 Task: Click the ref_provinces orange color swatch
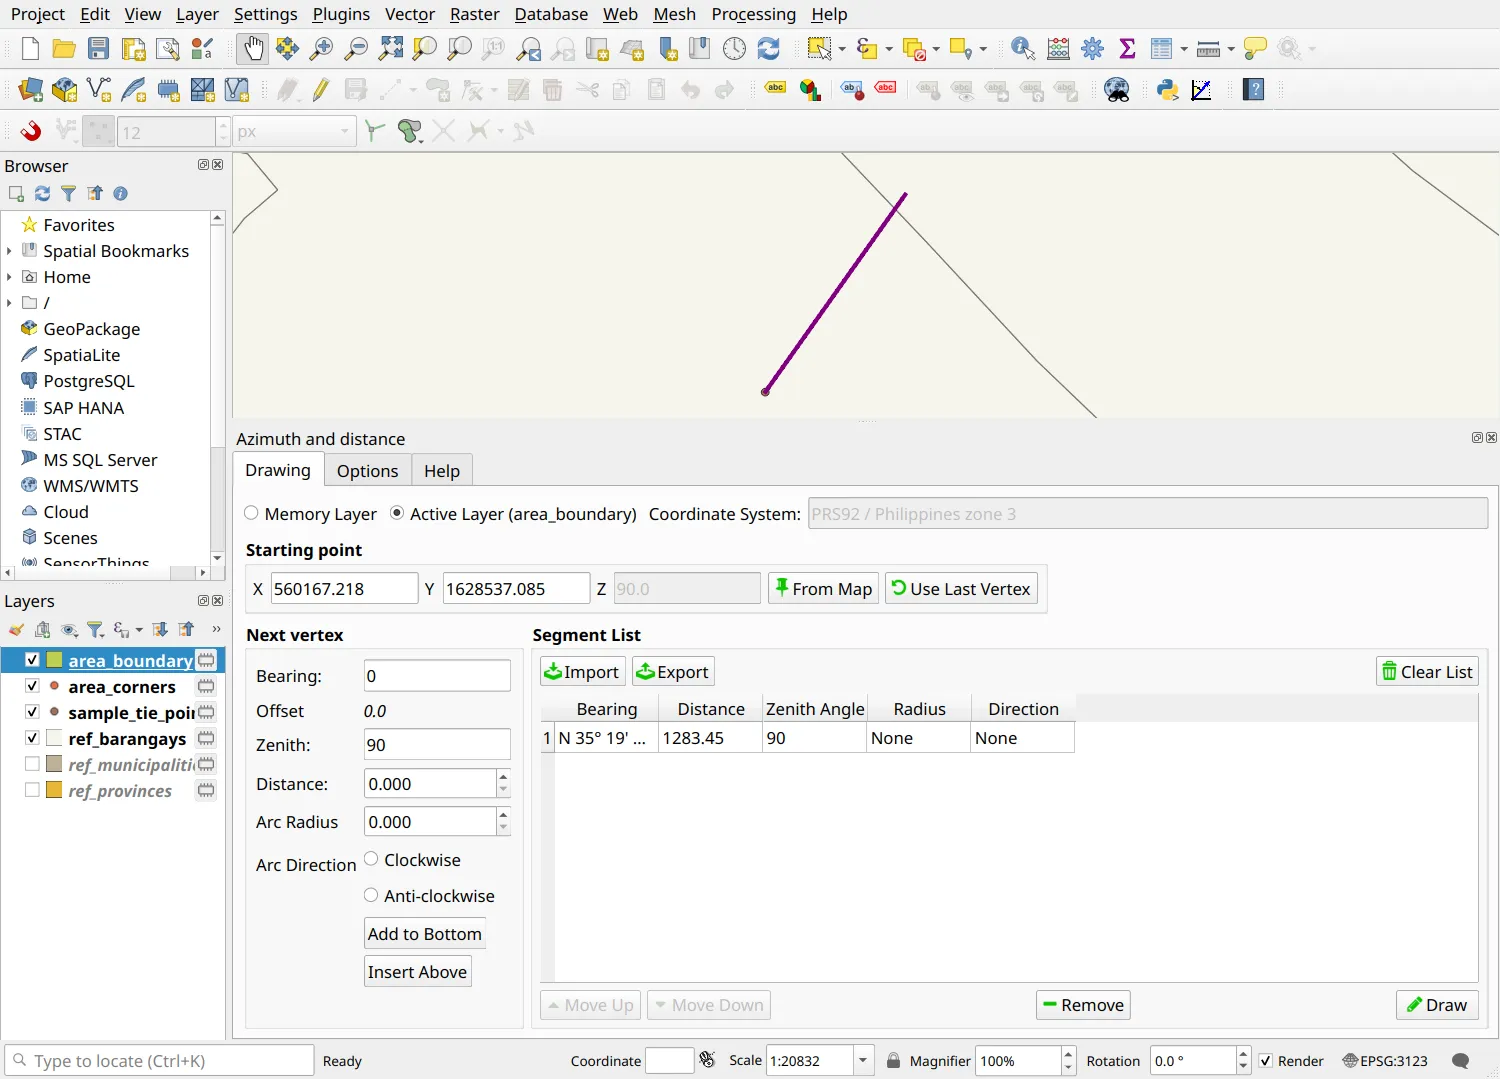click(54, 790)
